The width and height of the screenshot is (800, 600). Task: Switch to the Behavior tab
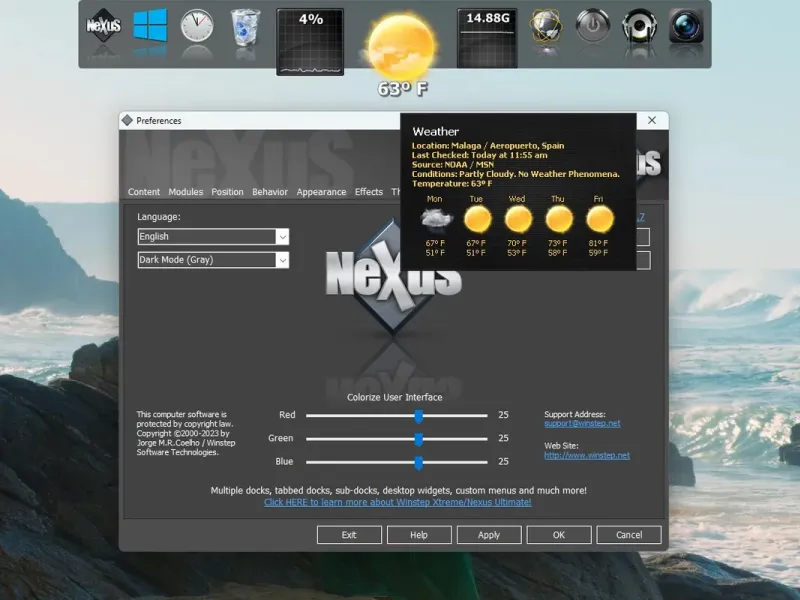(270, 192)
